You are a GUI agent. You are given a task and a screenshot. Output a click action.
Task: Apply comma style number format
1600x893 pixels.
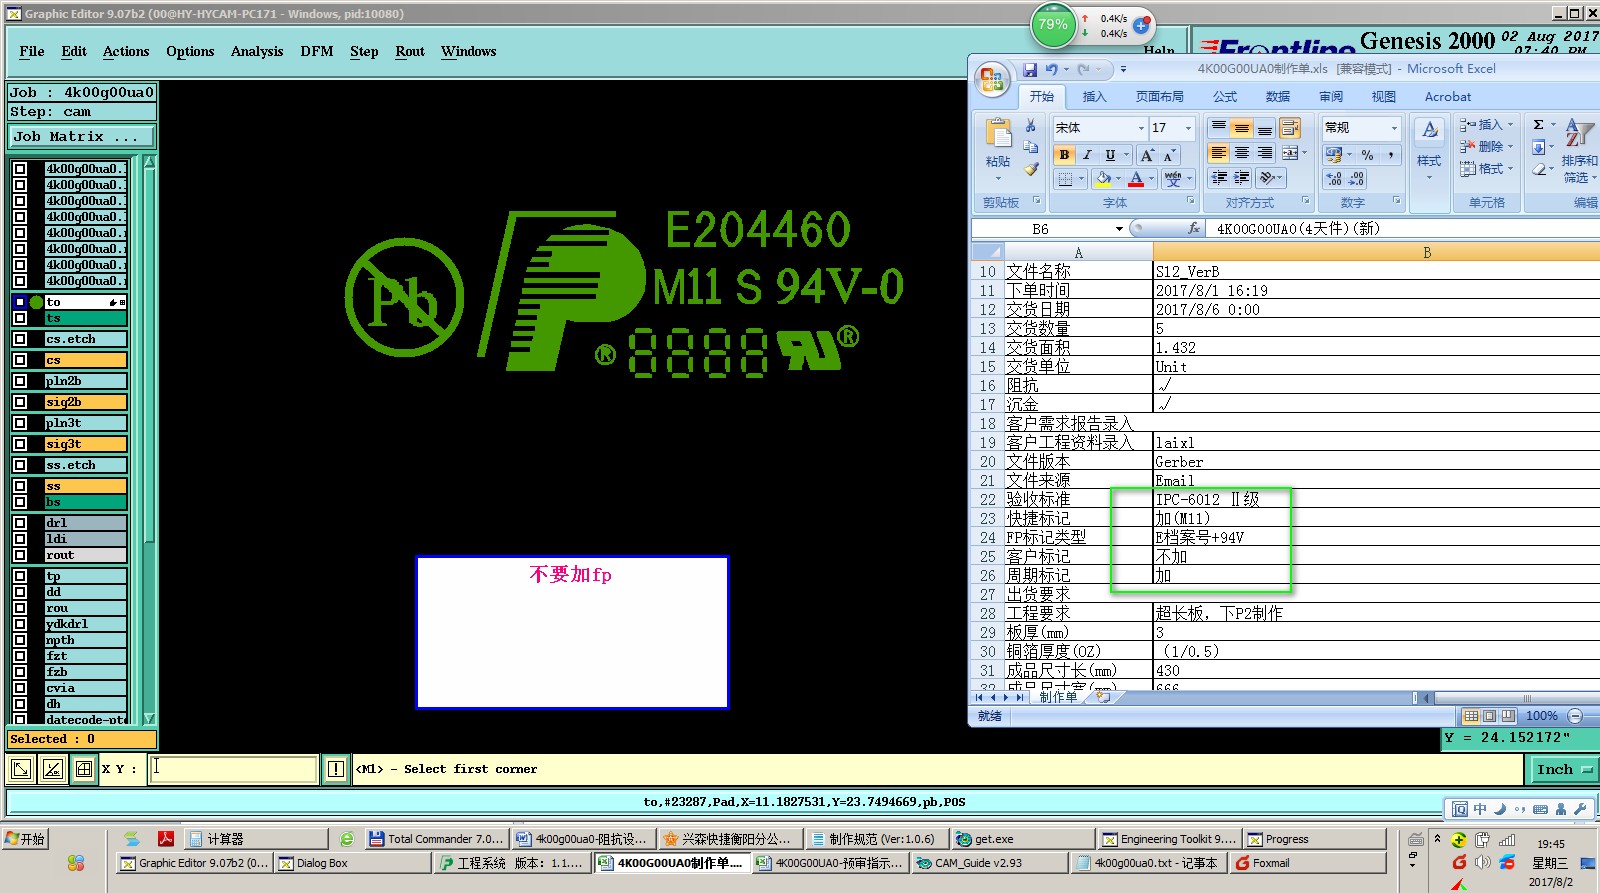[1390, 155]
